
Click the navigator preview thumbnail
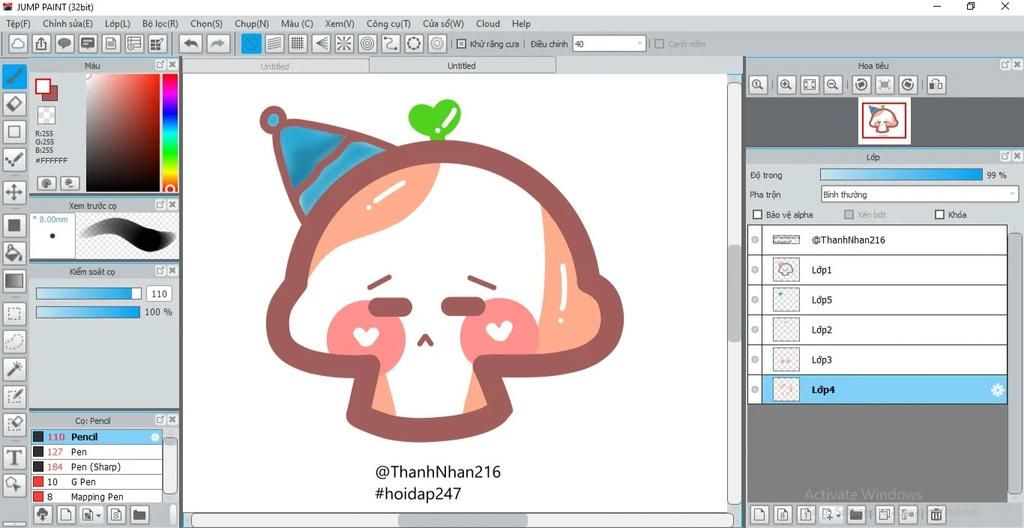(x=884, y=120)
